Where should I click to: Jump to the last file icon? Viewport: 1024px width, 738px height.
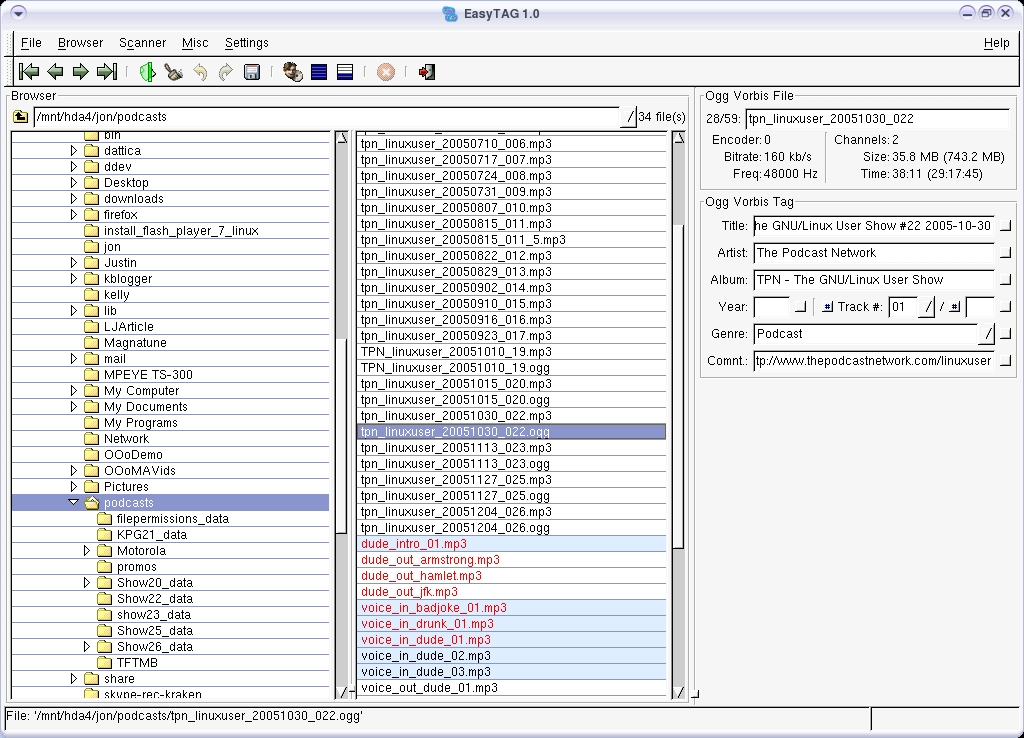pos(107,72)
